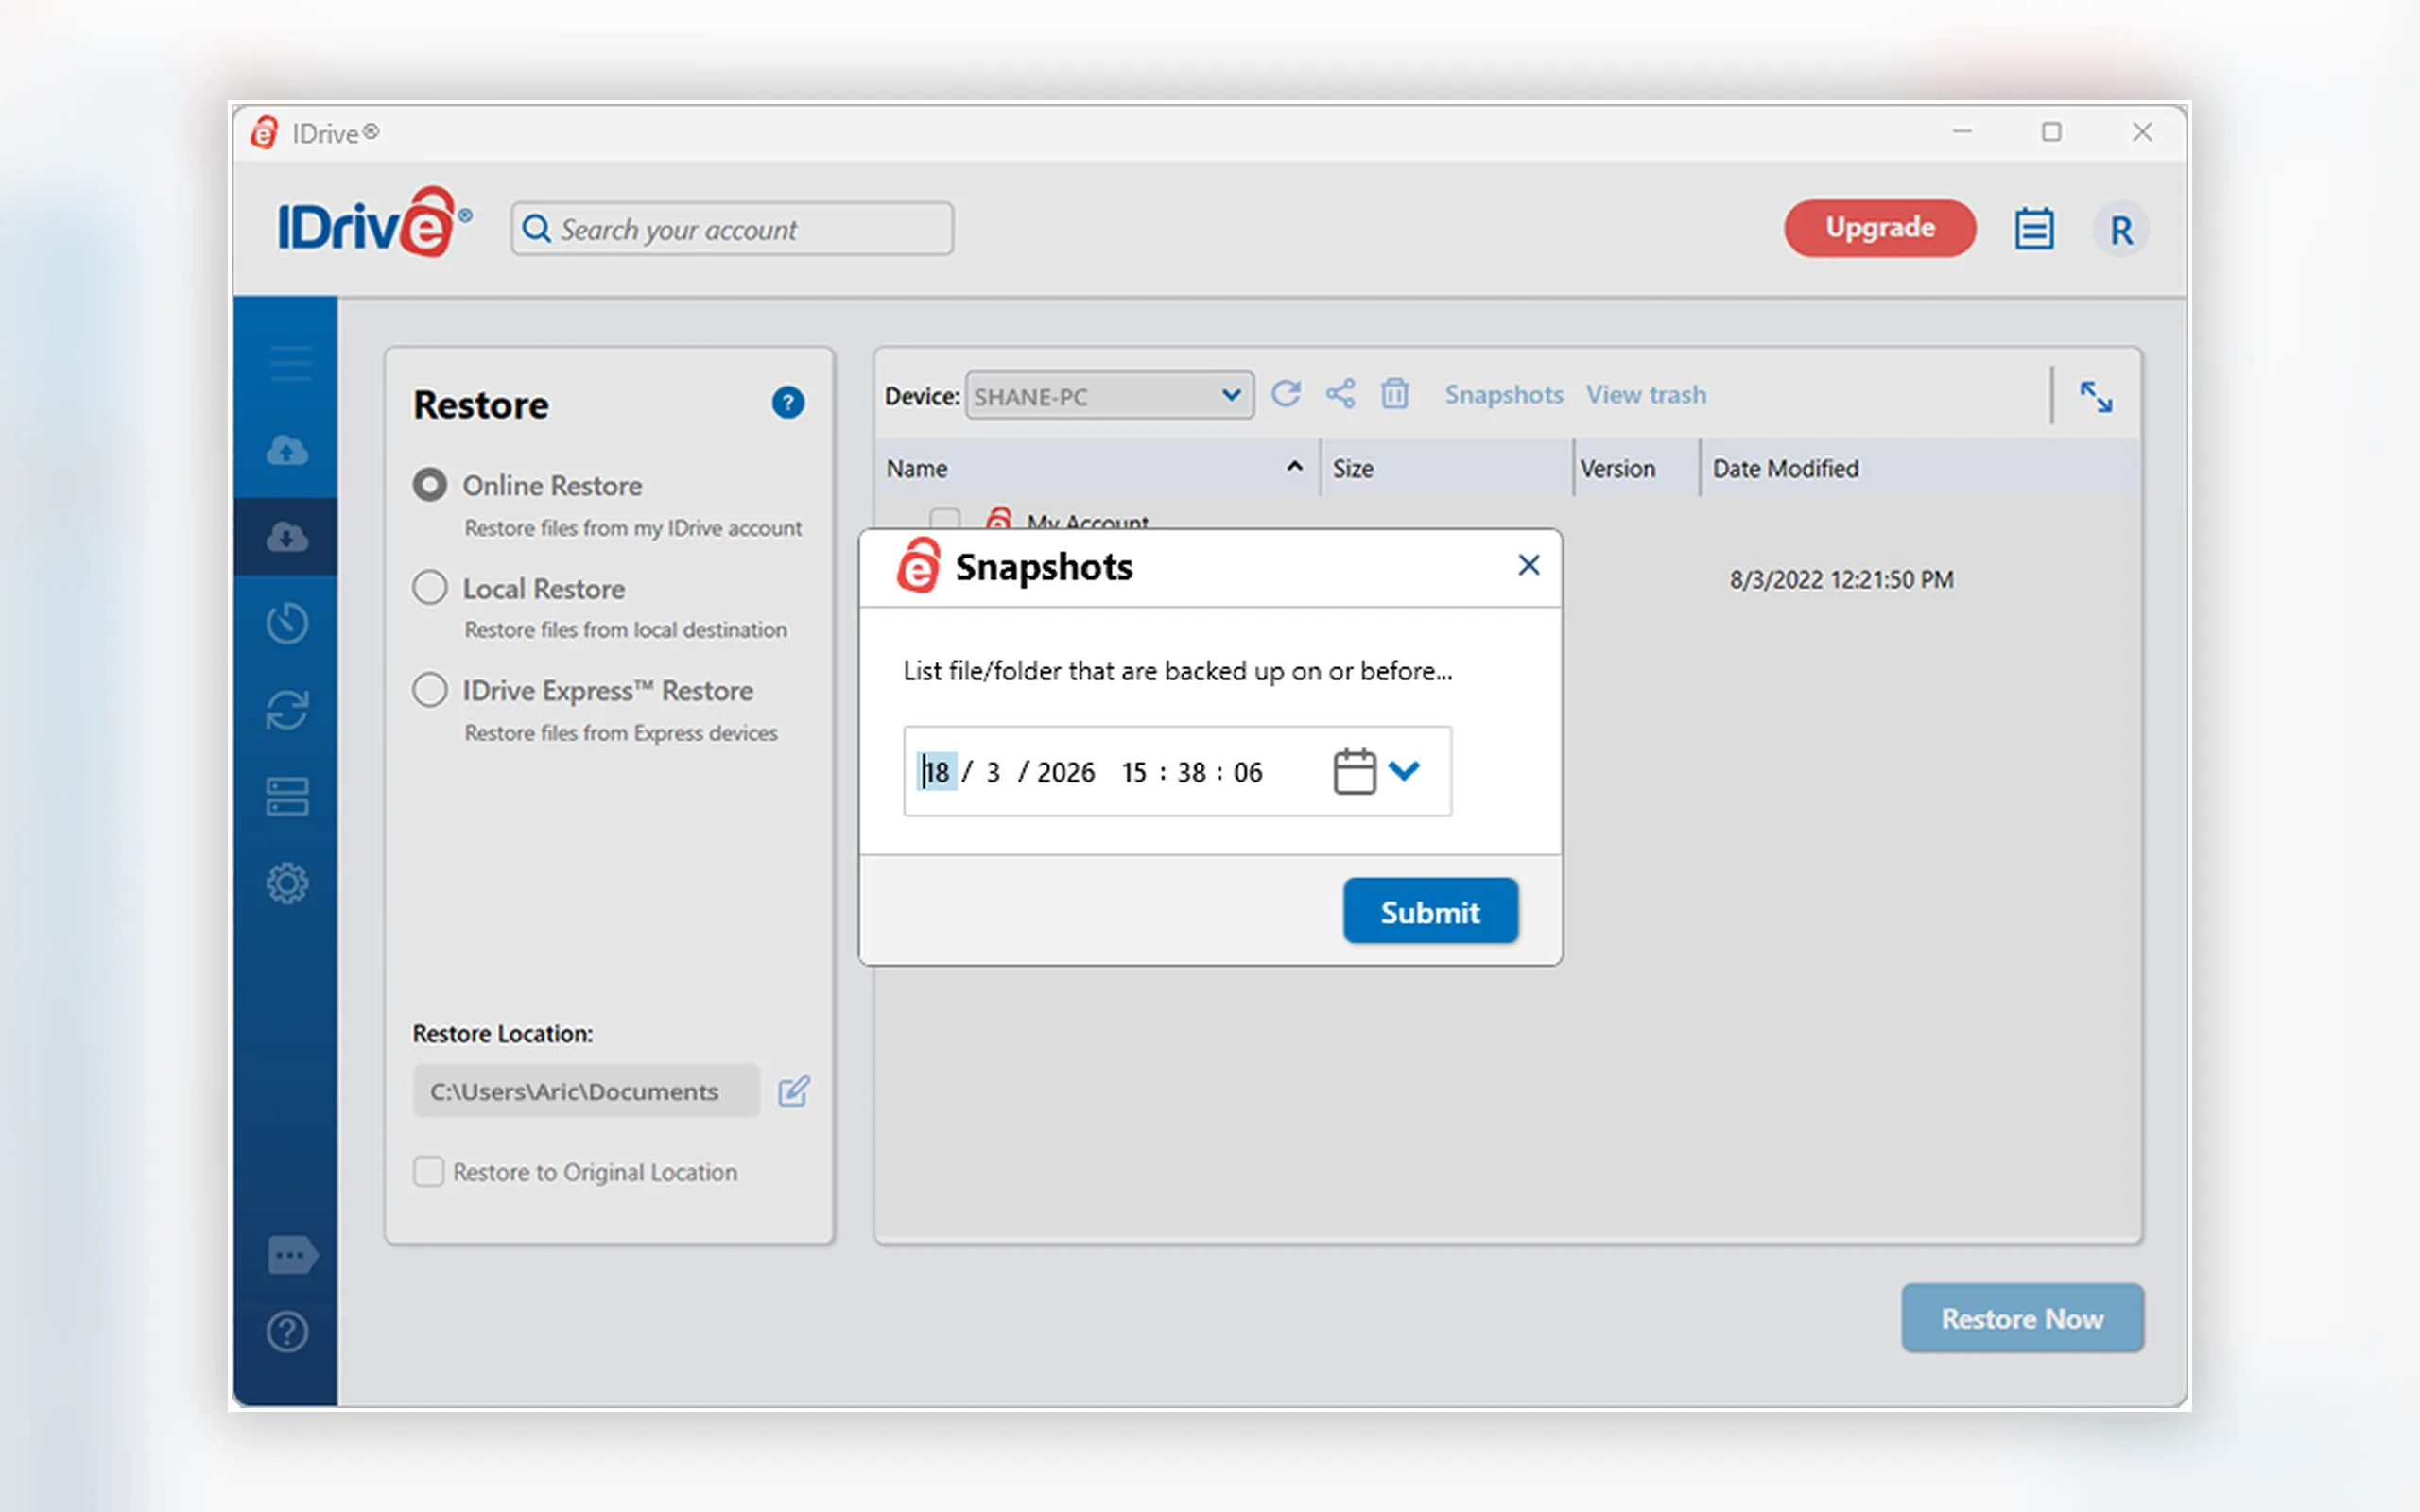
Task: Expand the date picker dropdown chevron
Action: pos(1404,770)
